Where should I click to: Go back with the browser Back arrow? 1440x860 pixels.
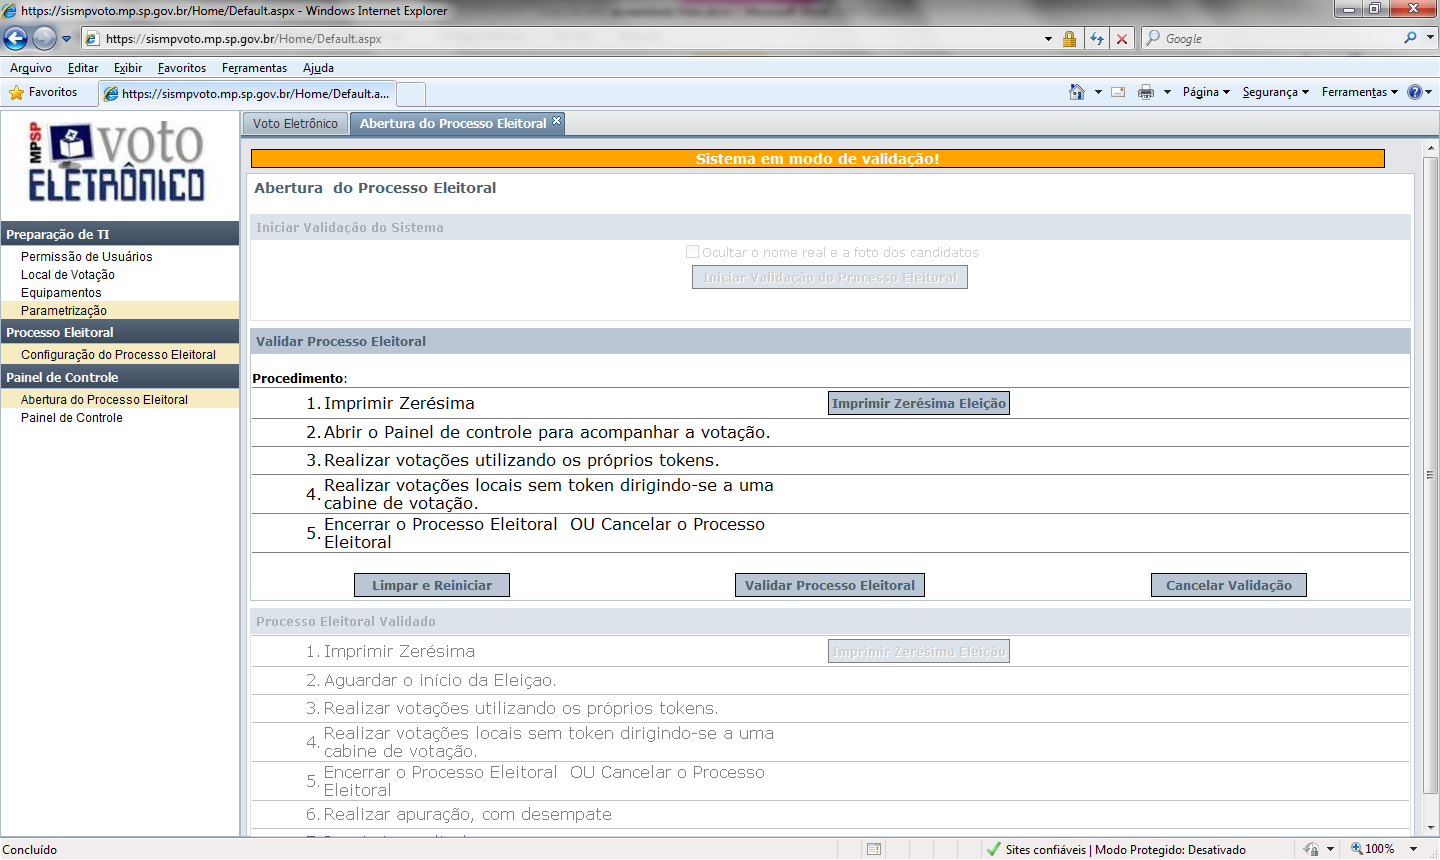tap(16, 39)
